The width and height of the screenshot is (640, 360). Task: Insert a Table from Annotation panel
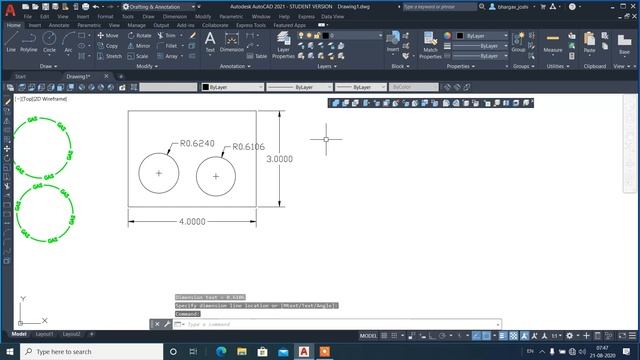(x=257, y=56)
